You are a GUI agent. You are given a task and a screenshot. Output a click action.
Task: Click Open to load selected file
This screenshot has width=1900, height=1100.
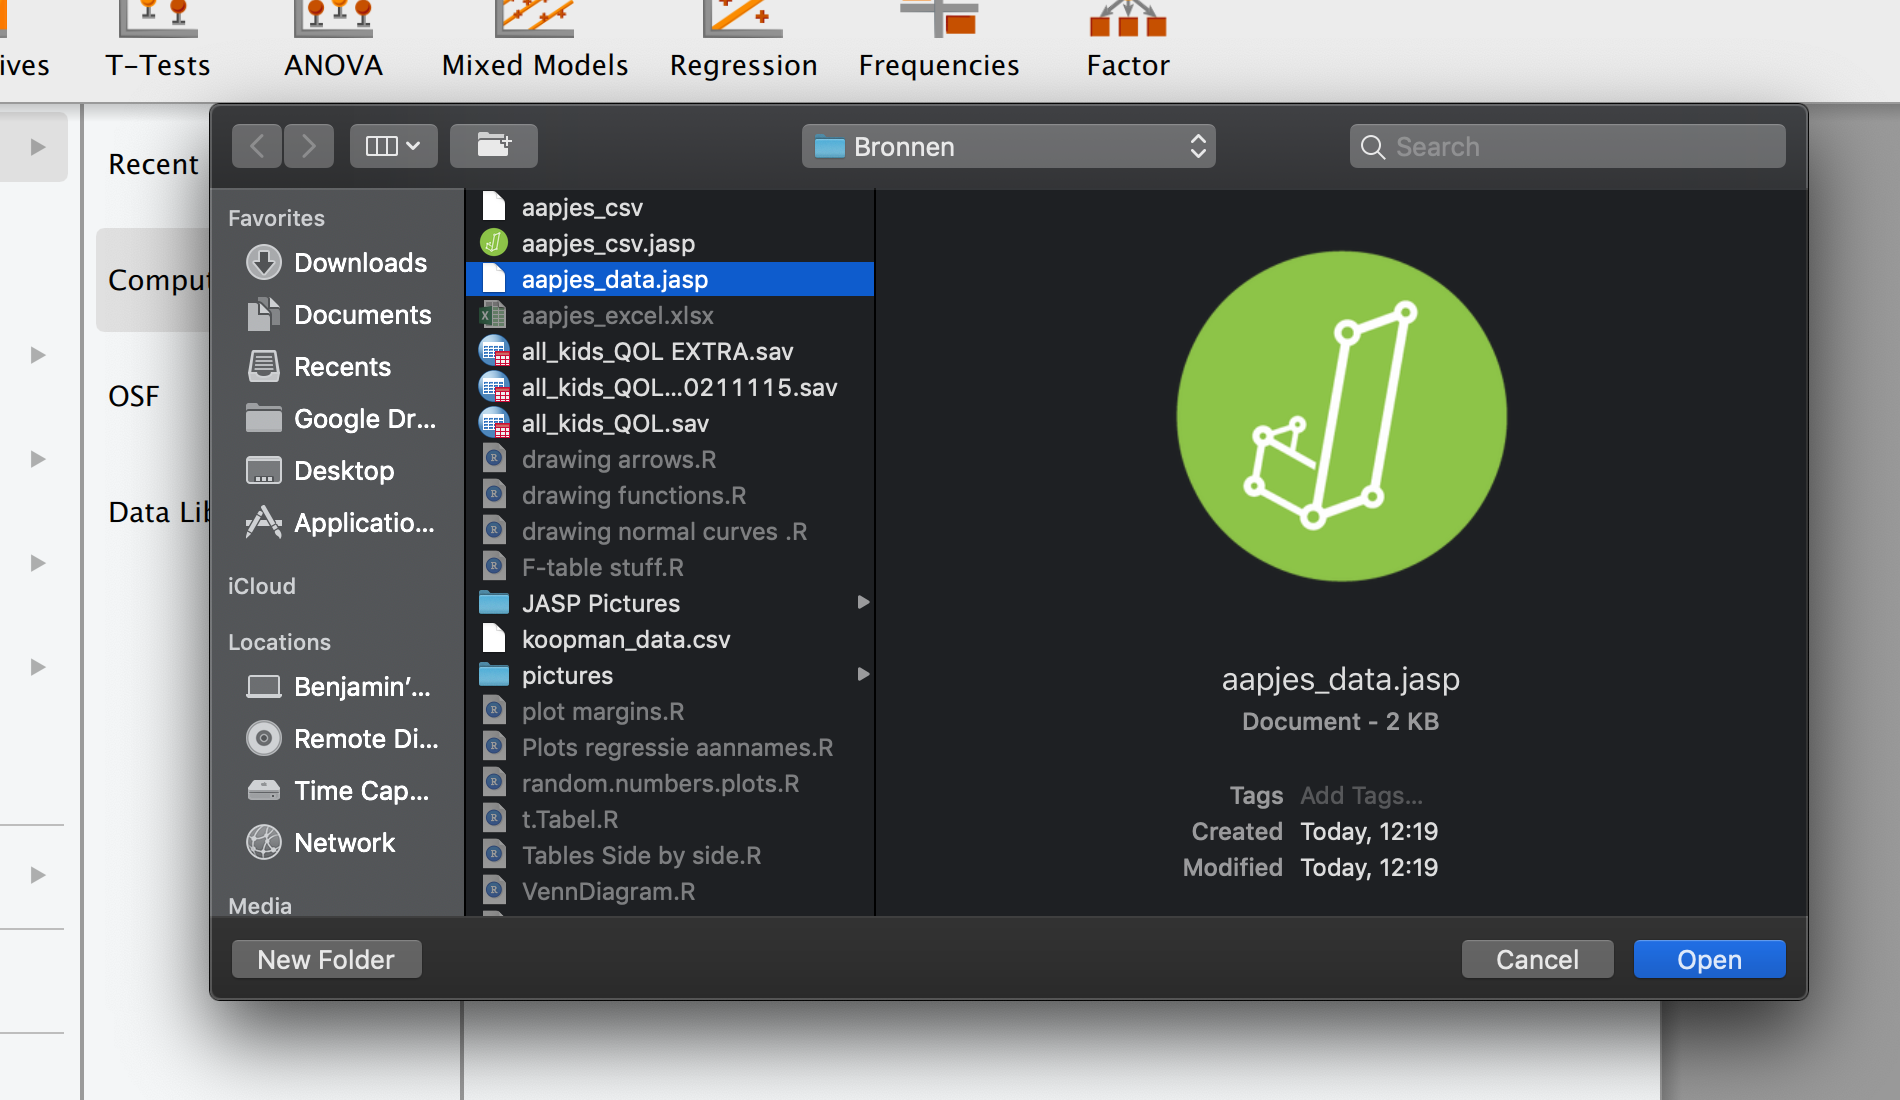(x=1709, y=959)
